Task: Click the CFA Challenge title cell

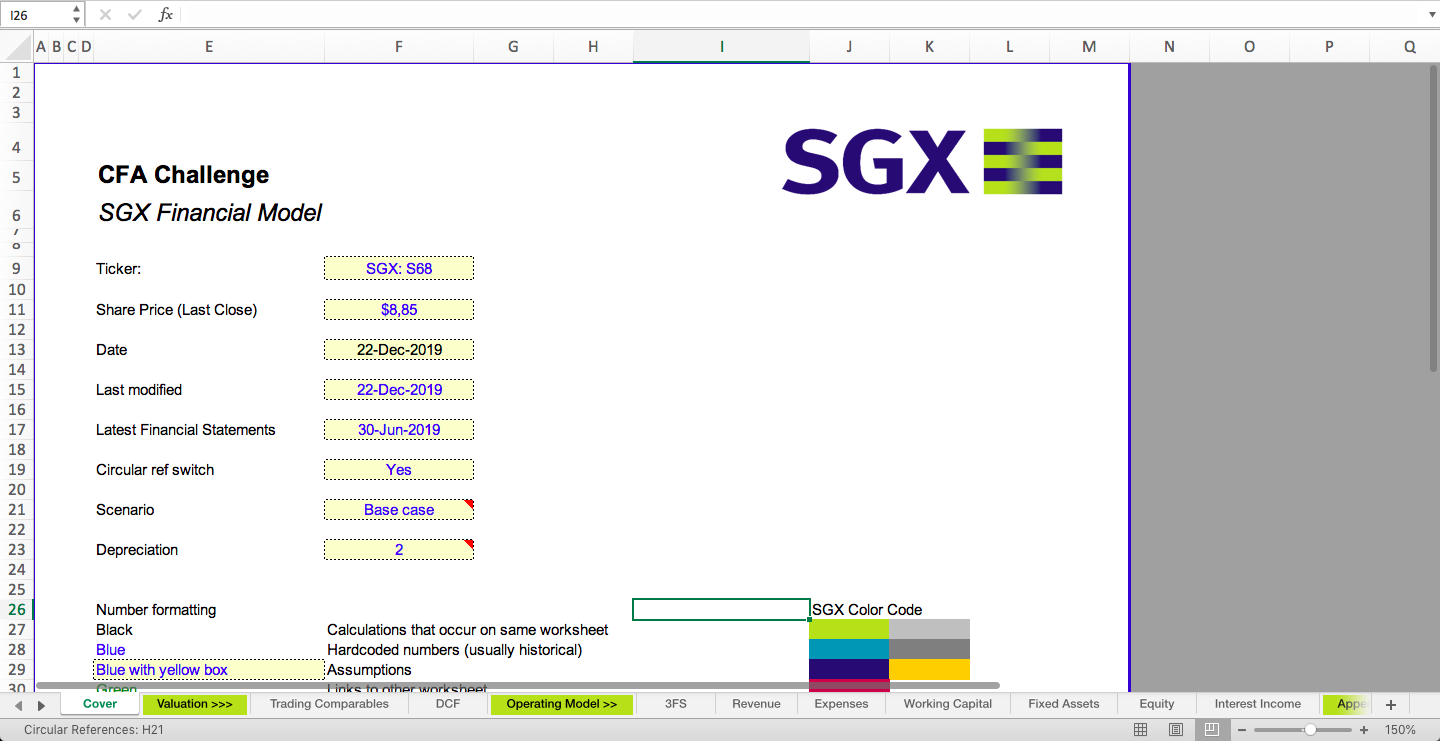Action: [x=184, y=175]
